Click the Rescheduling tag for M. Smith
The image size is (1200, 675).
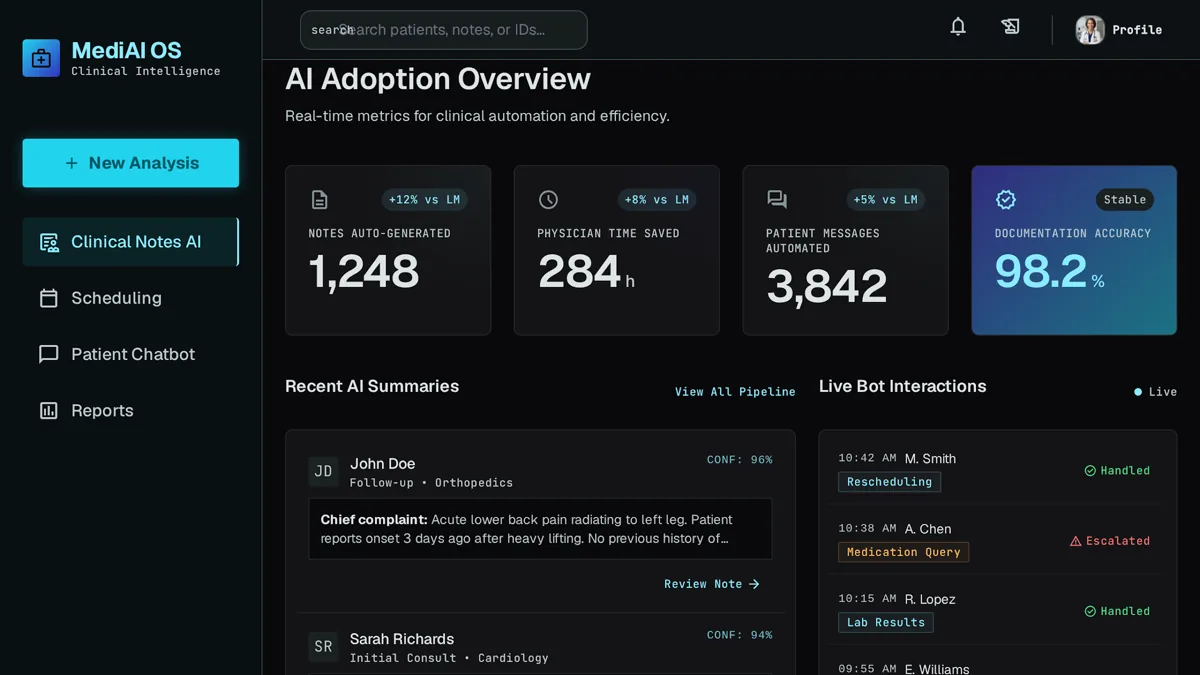pos(889,482)
